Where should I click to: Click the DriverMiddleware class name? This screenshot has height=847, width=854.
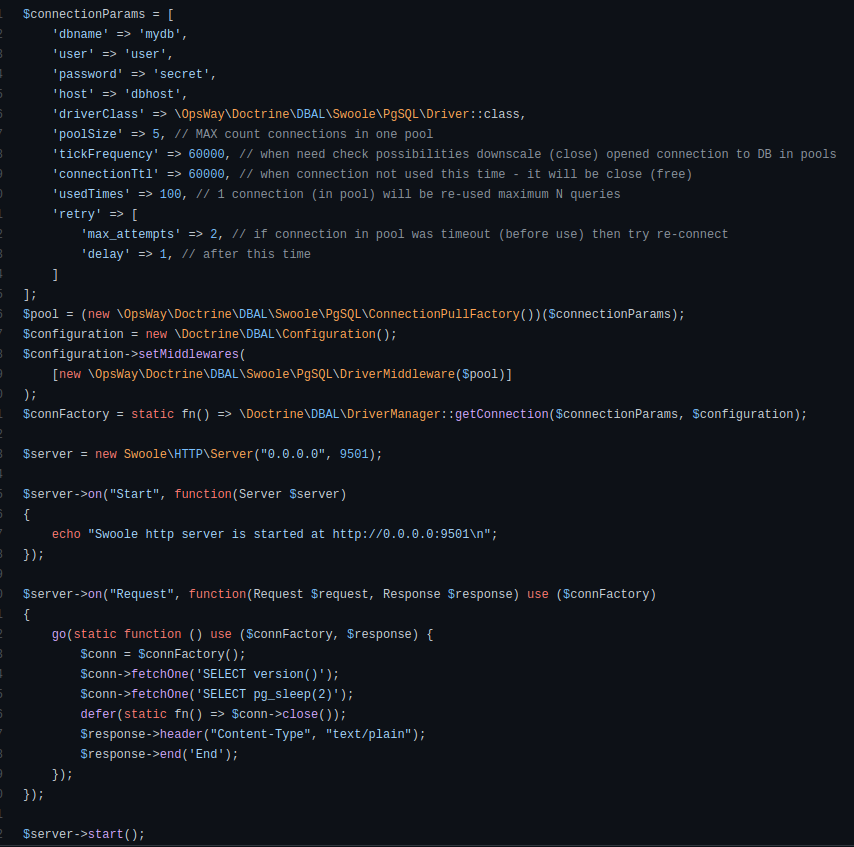397,374
